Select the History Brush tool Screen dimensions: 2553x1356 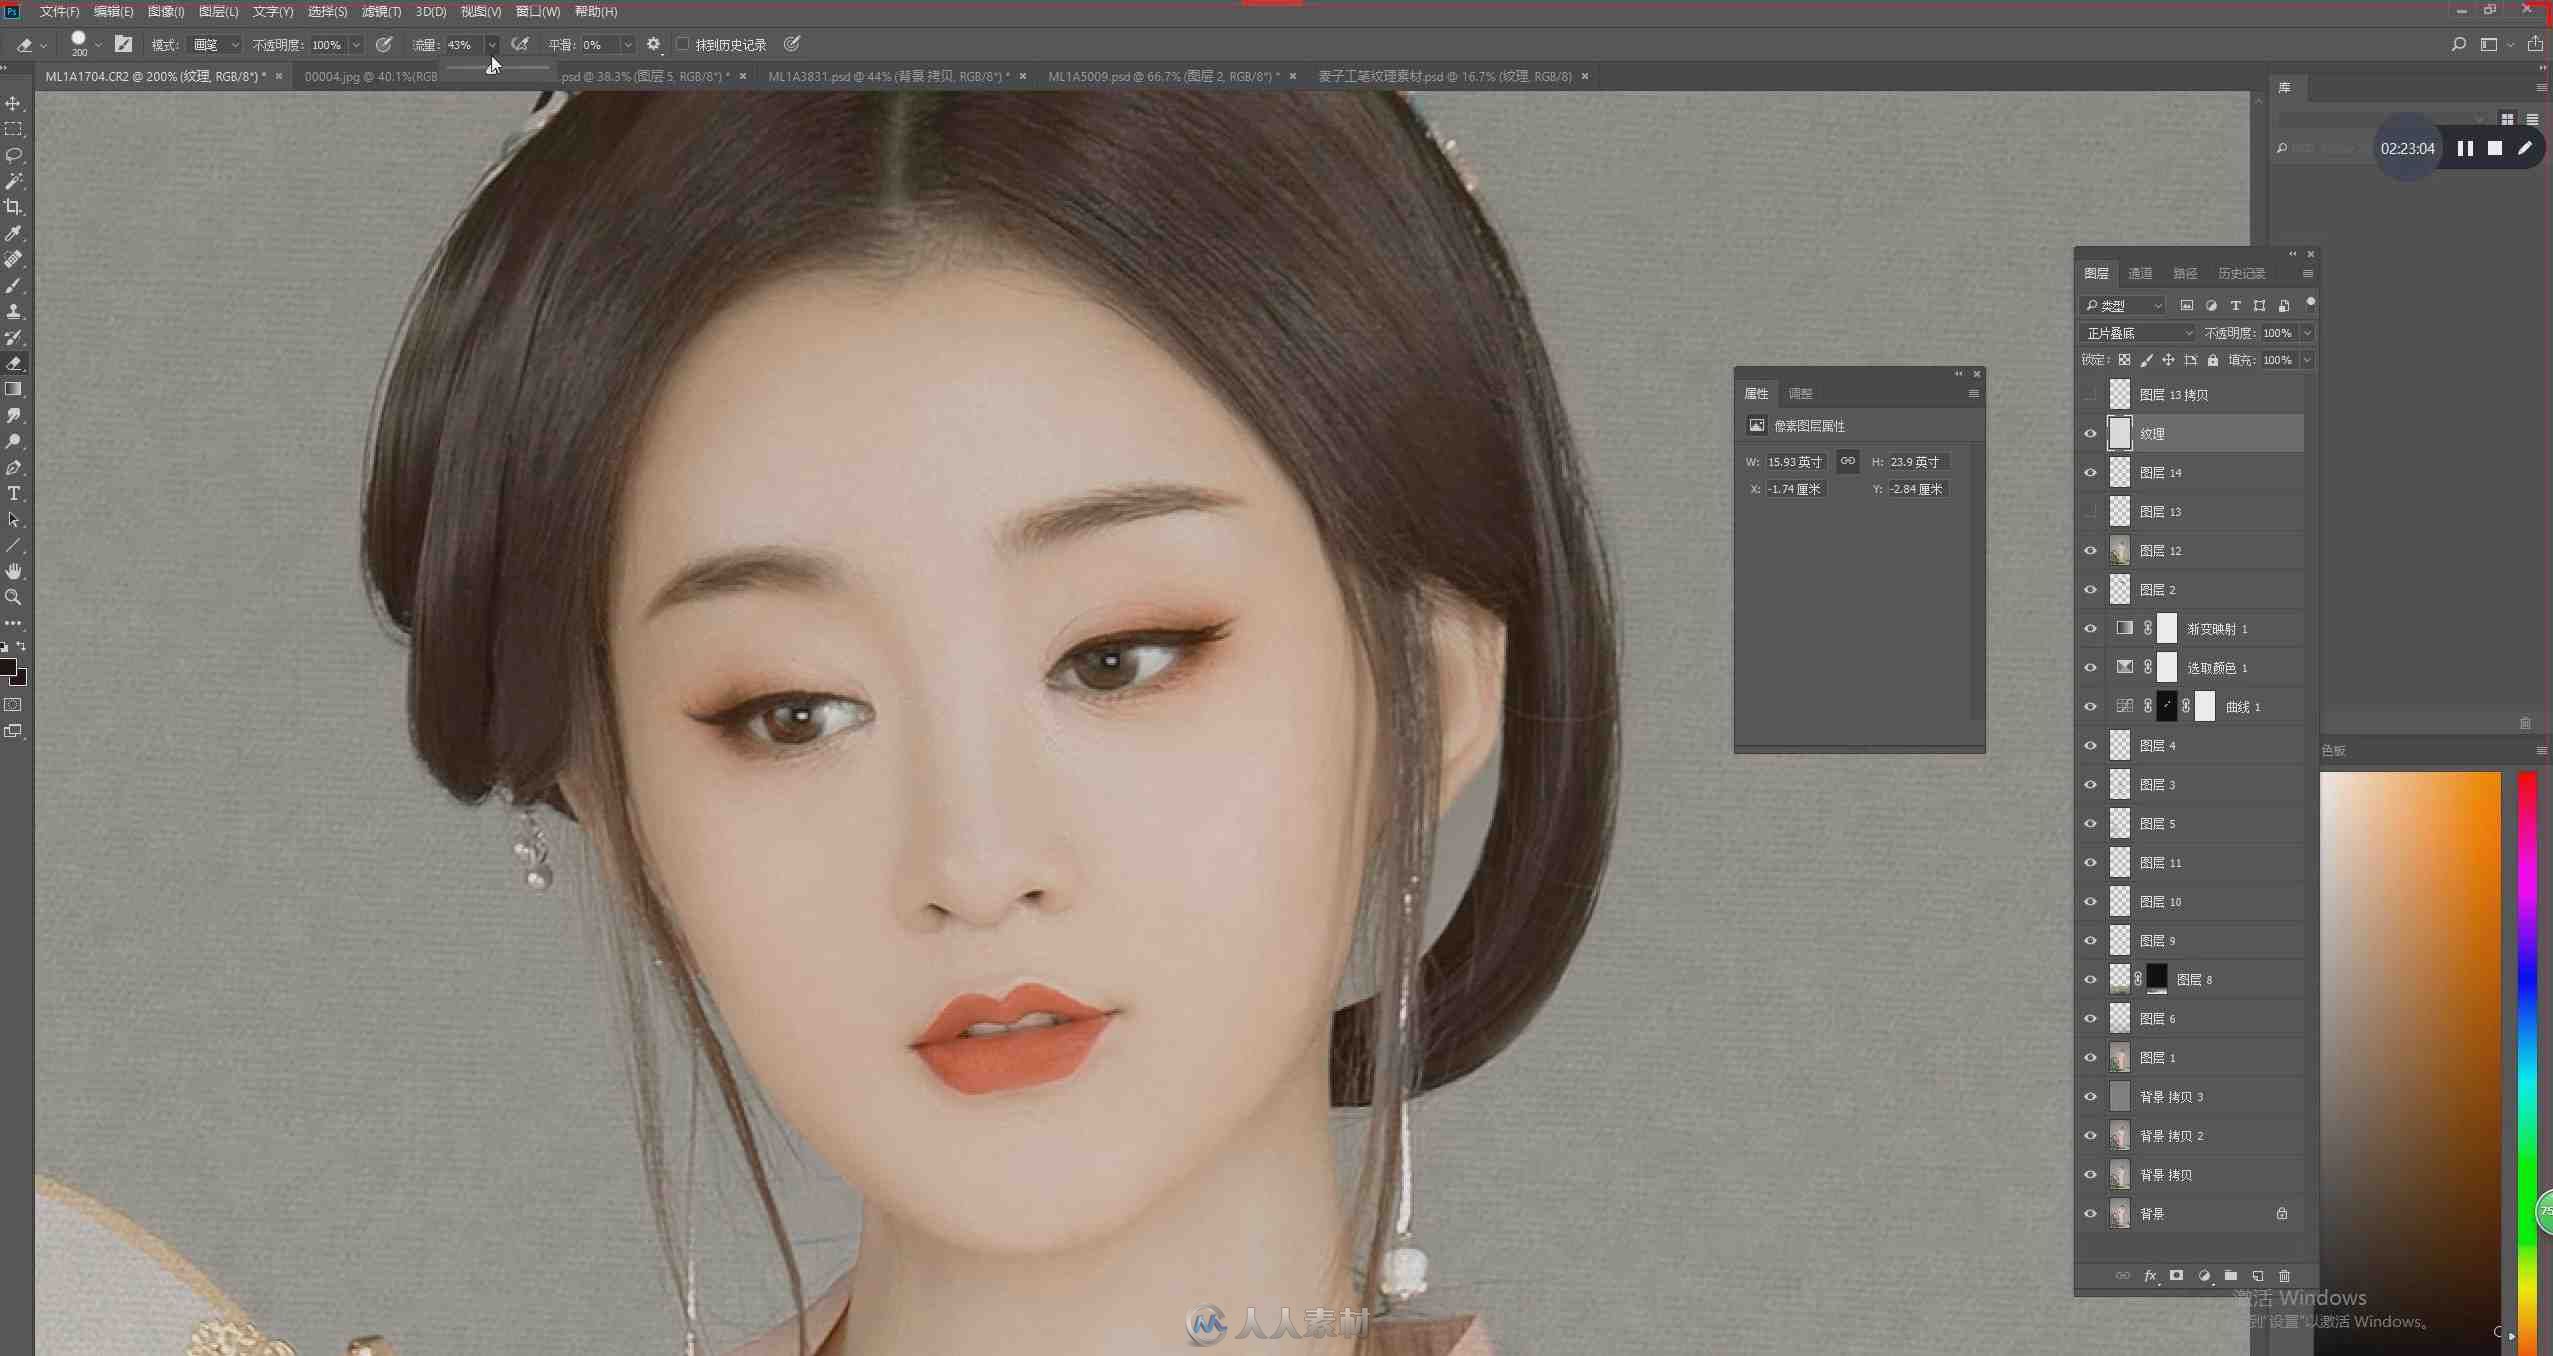13,337
